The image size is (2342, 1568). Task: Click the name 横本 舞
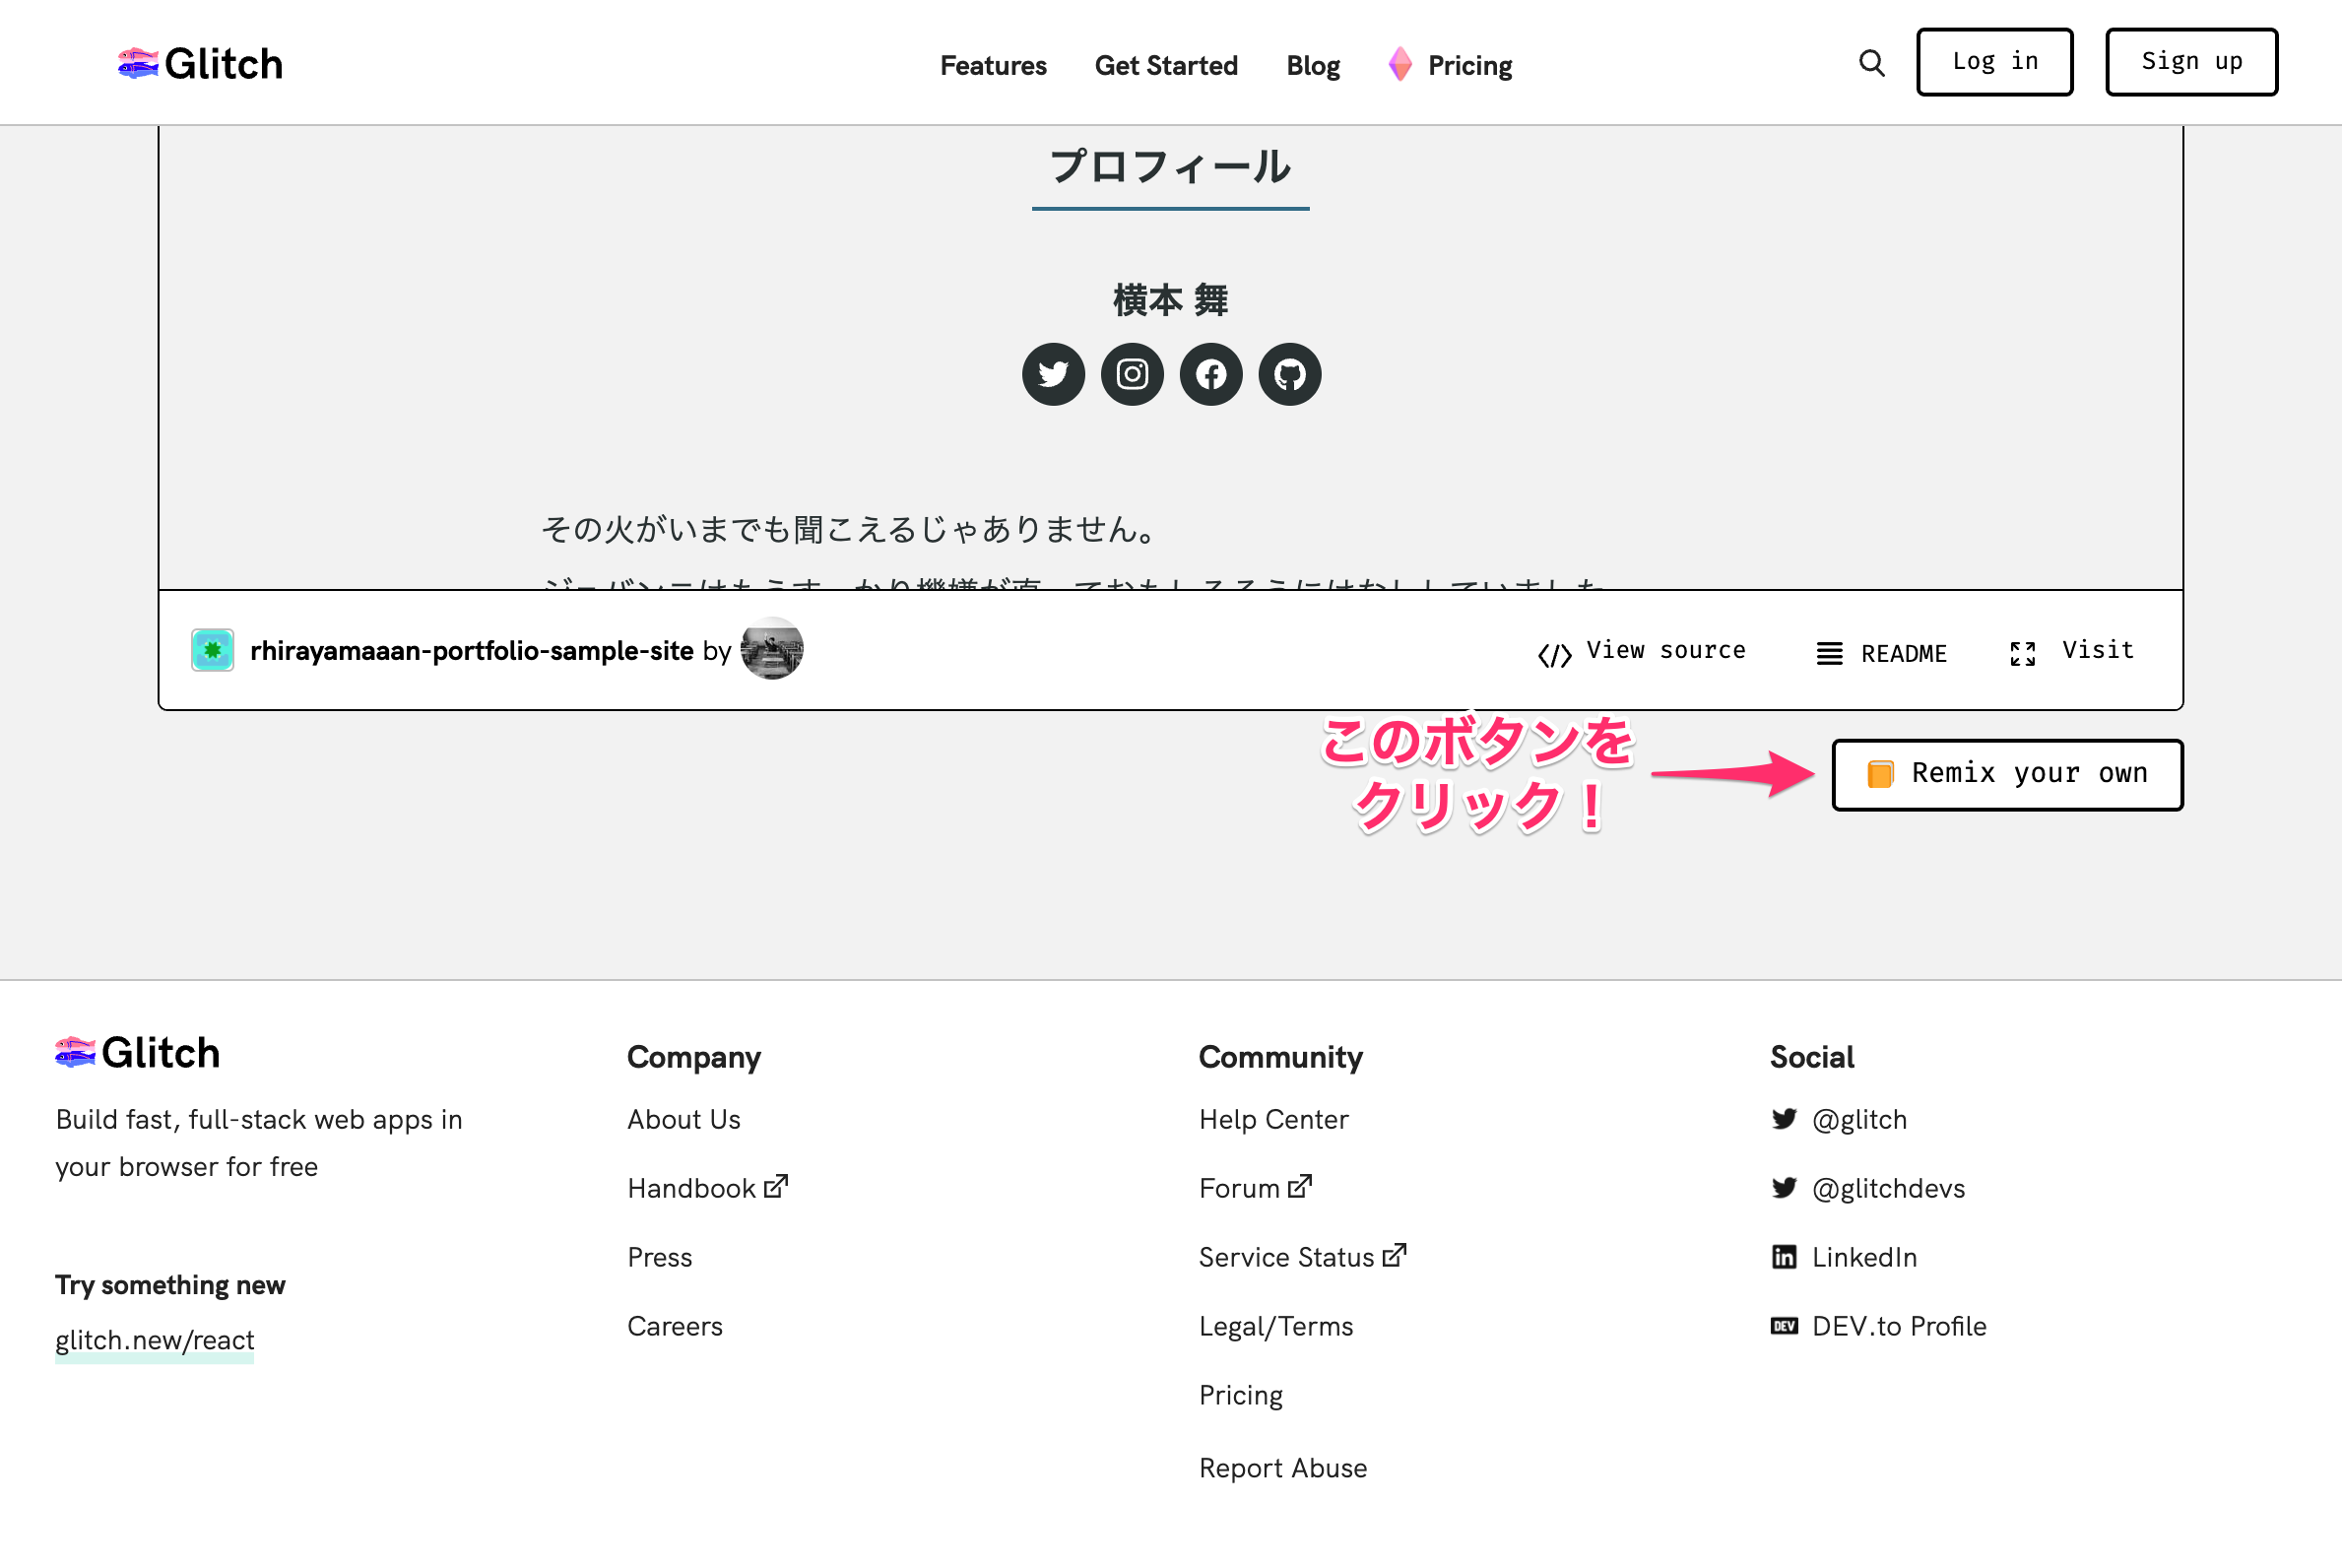(1170, 299)
